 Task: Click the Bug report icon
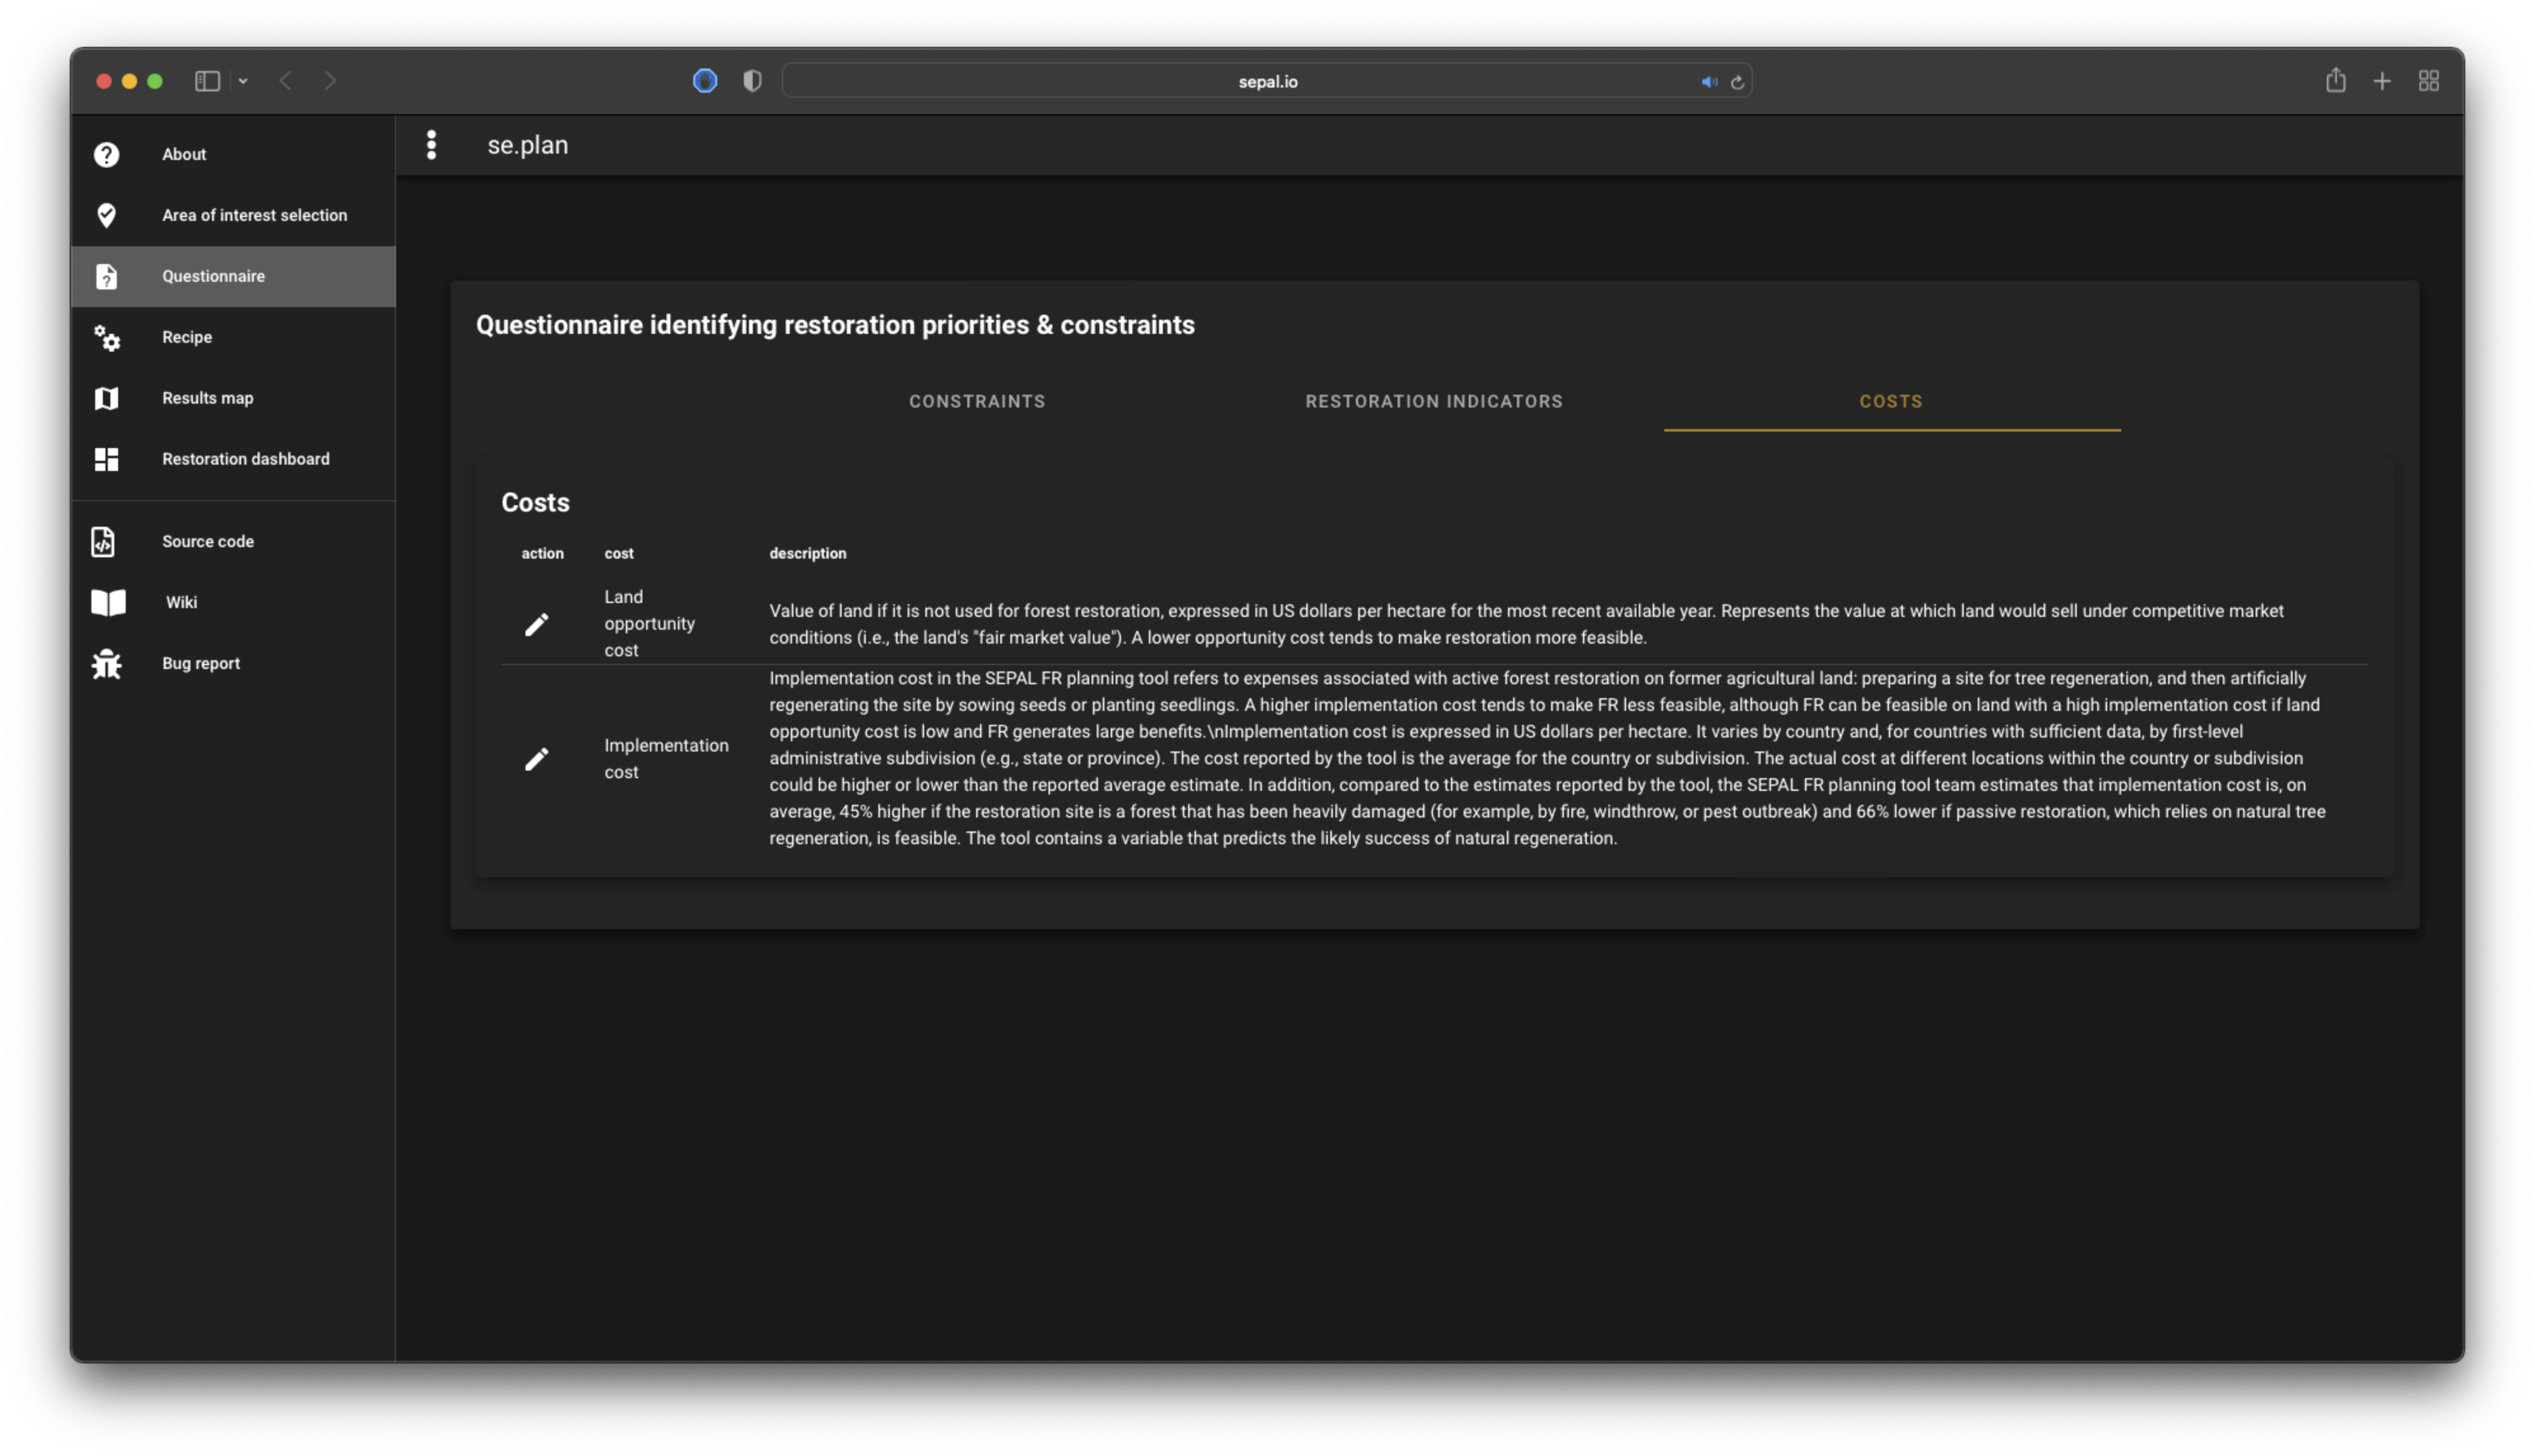[106, 664]
